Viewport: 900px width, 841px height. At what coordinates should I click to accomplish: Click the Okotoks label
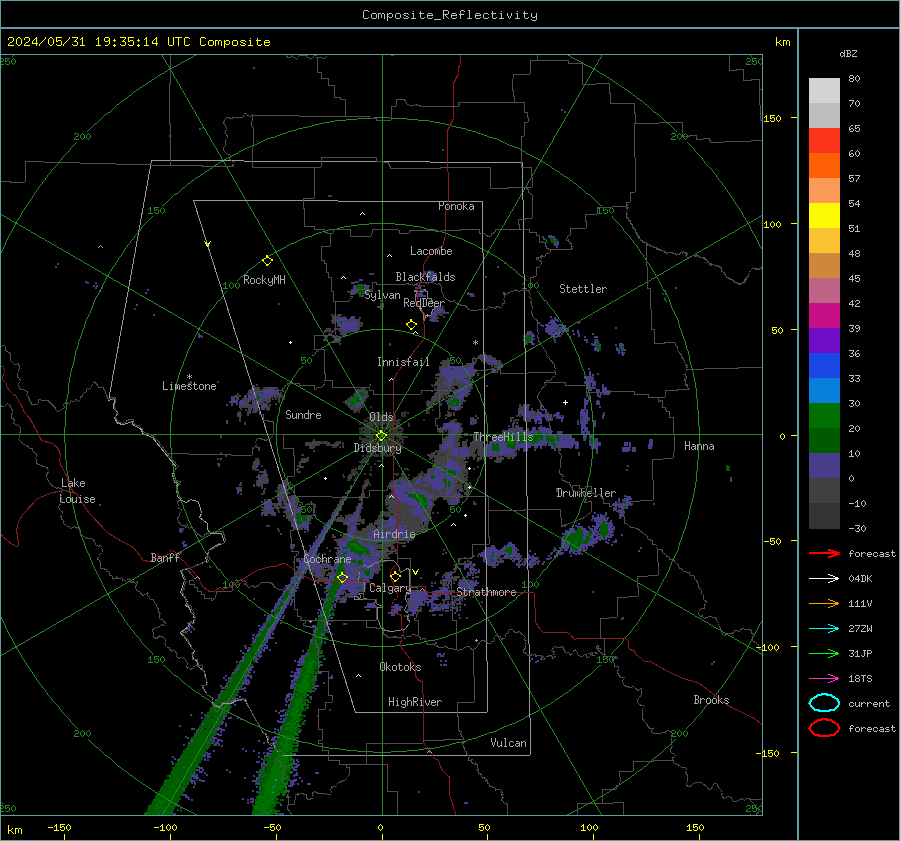(x=400, y=667)
